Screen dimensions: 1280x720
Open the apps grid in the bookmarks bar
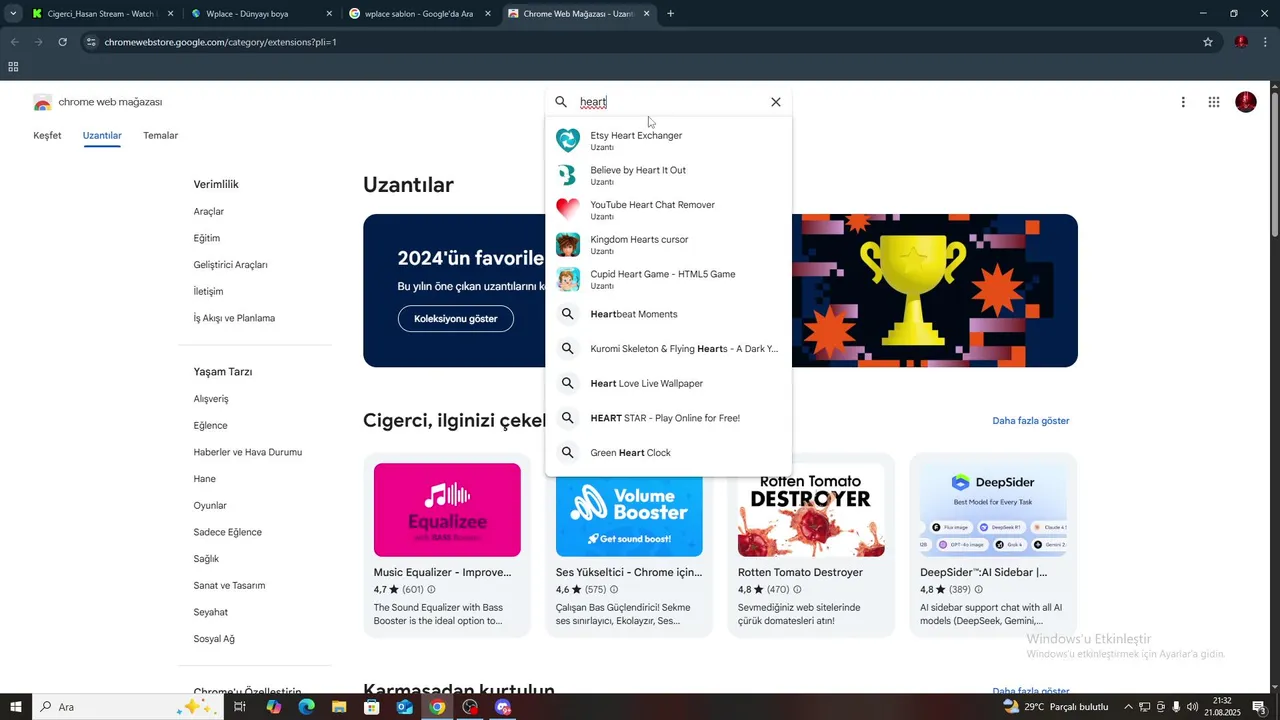coord(13,67)
